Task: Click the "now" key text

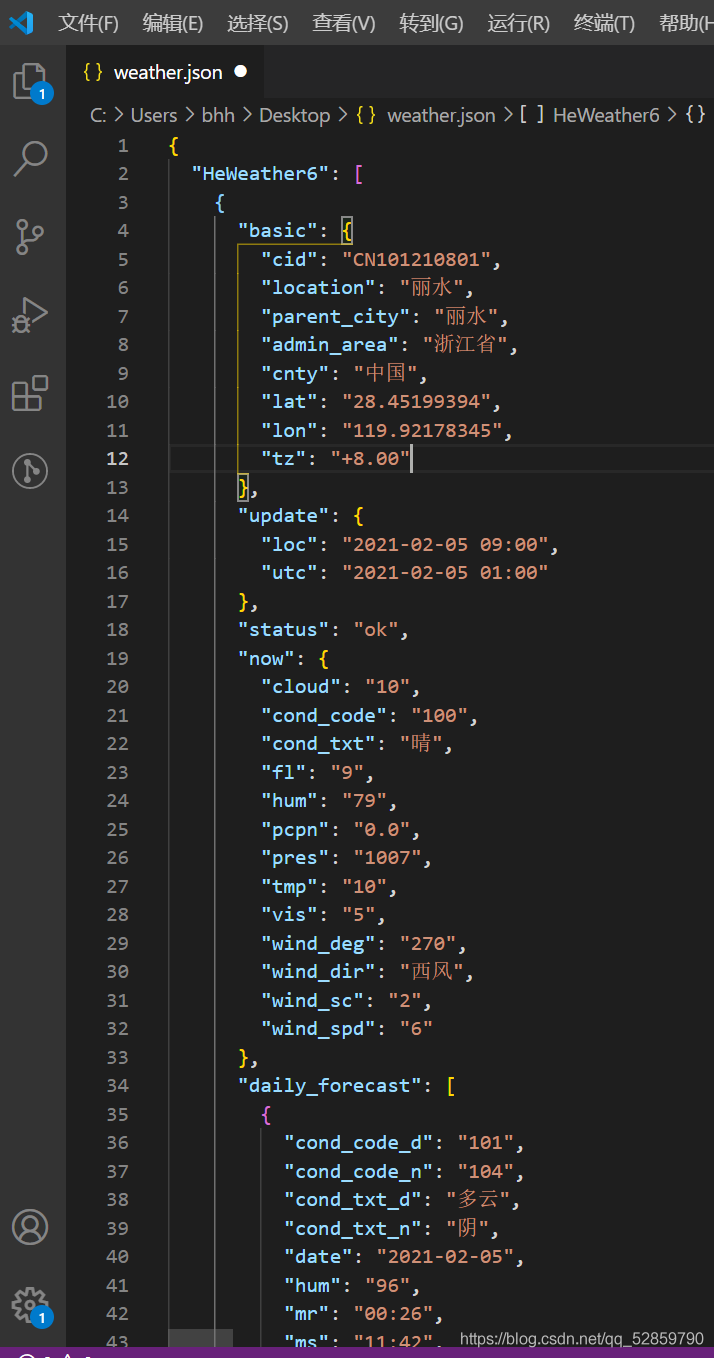Action: (x=266, y=659)
